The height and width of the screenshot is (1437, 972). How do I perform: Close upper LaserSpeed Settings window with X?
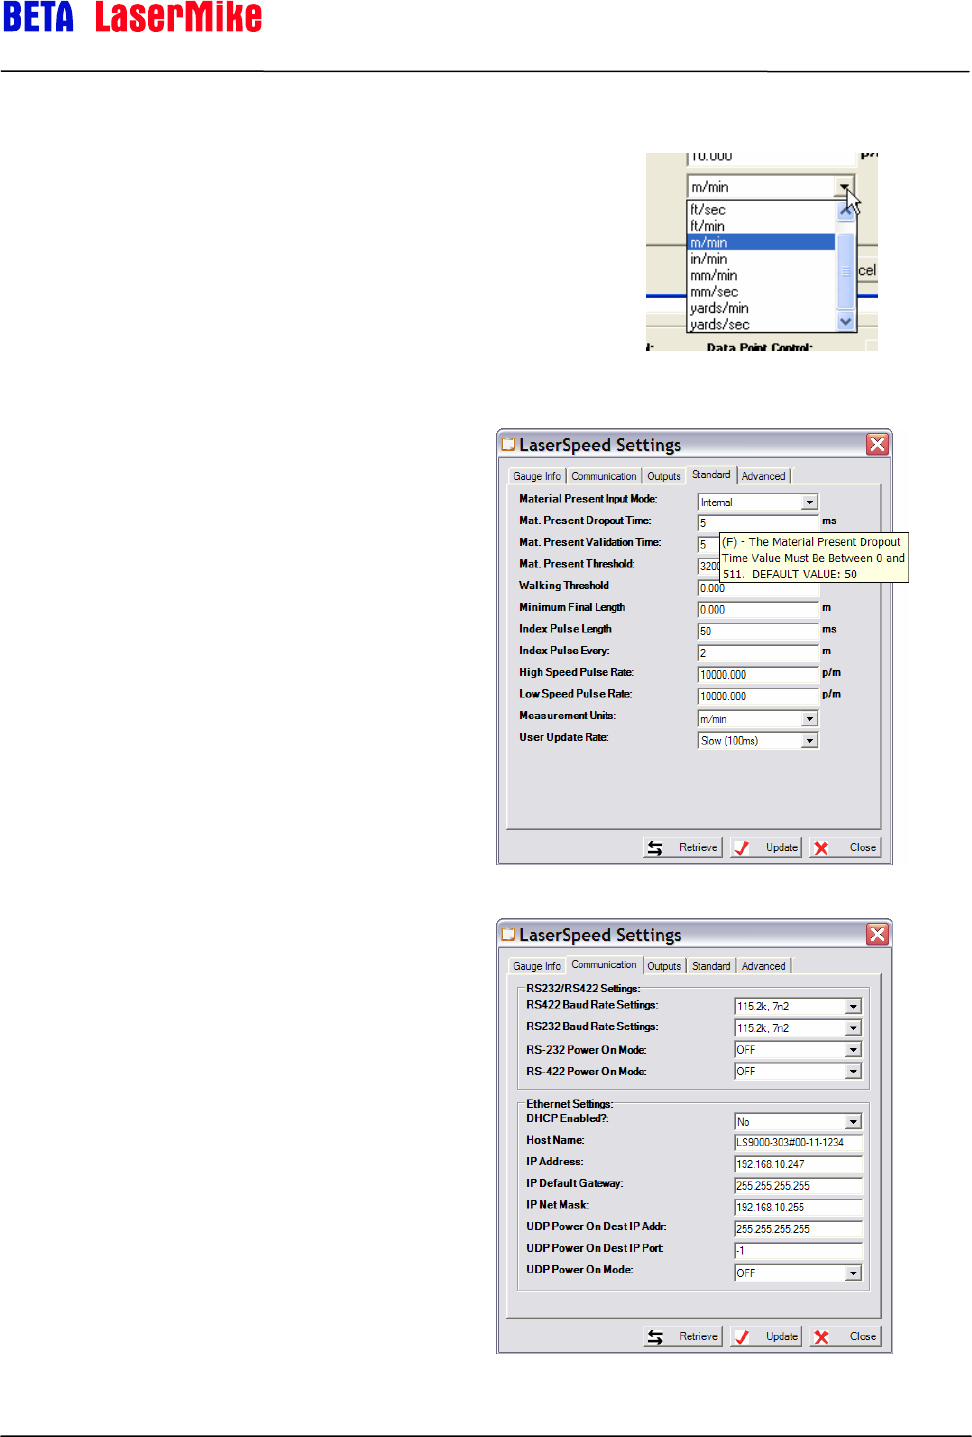(x=877, y=444)
